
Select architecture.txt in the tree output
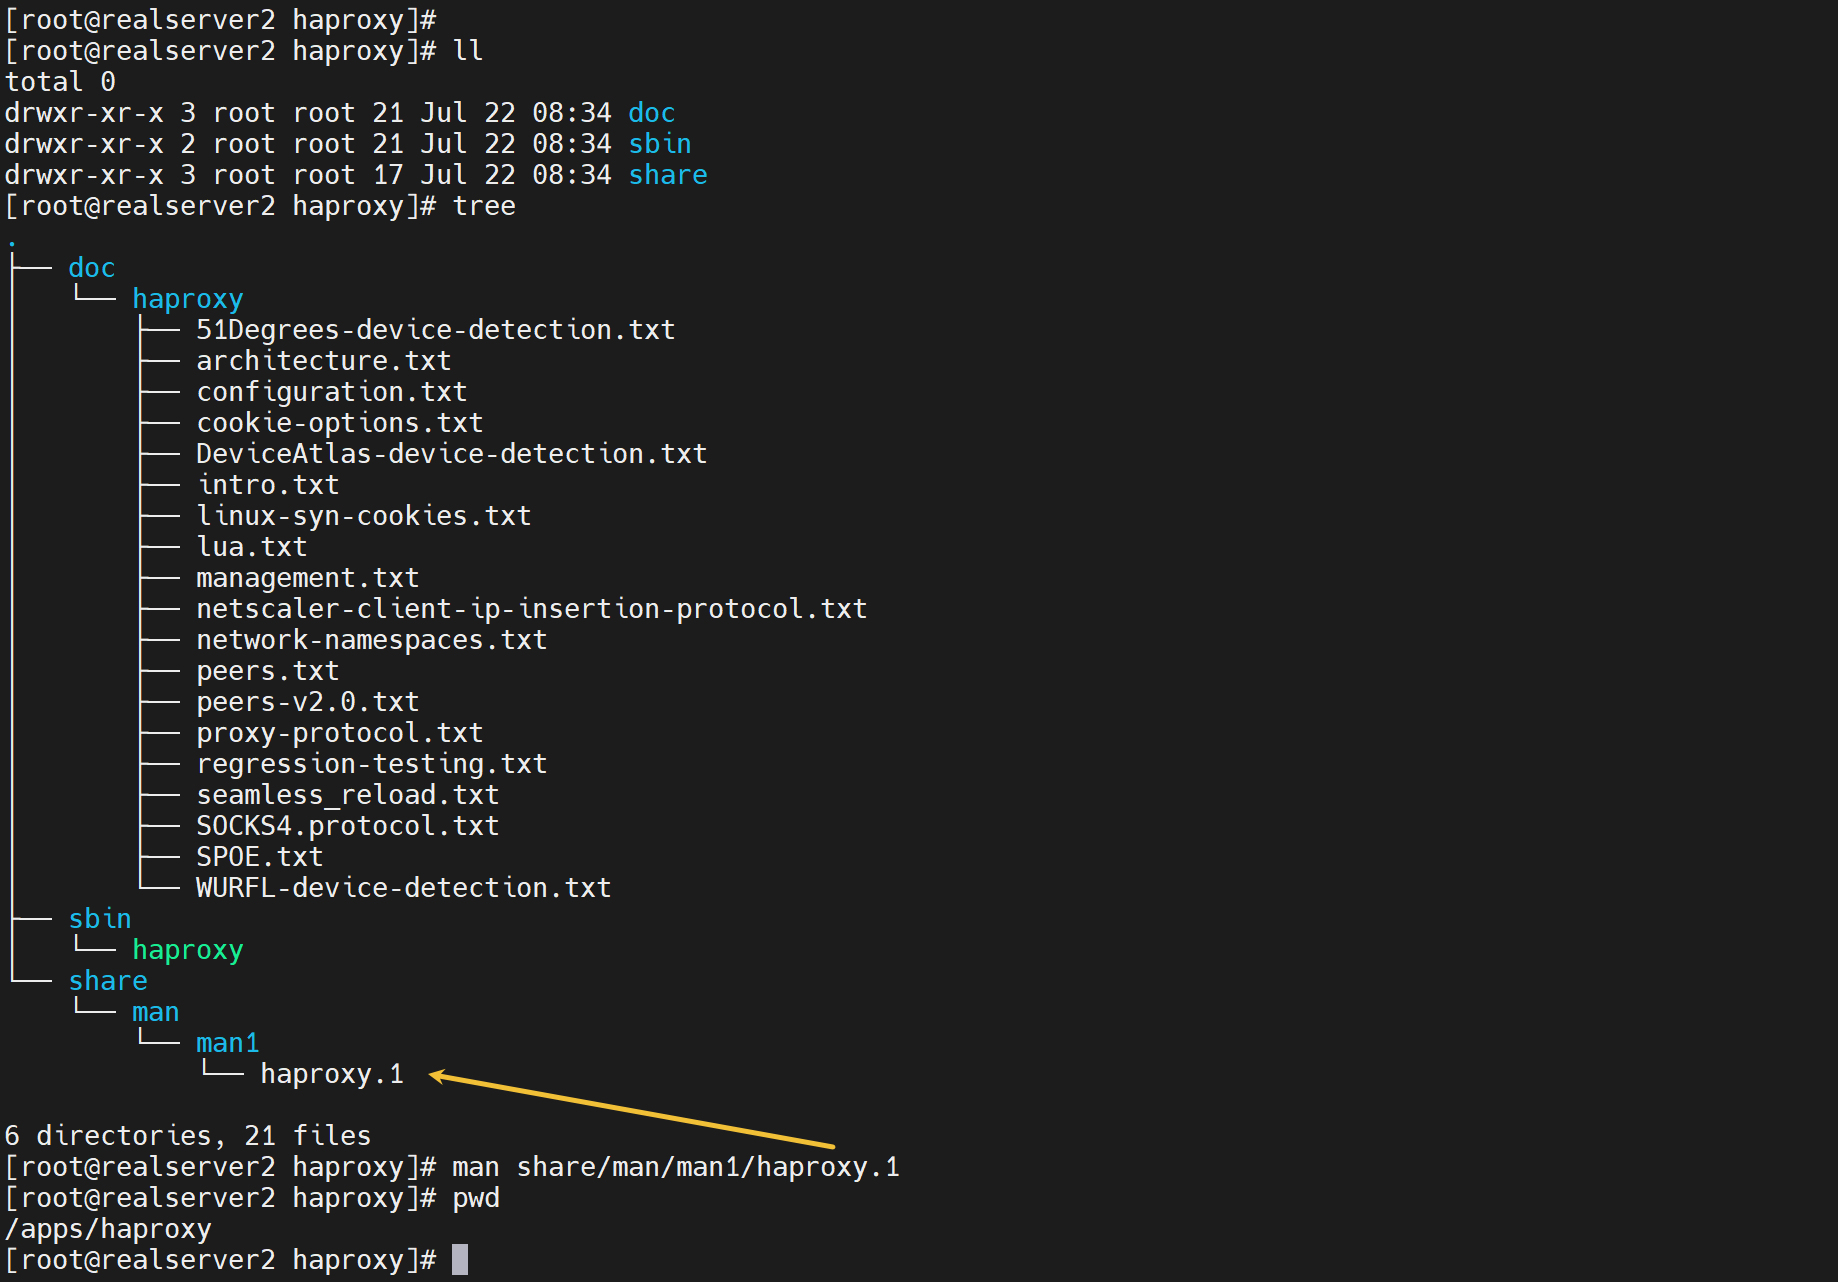click(323, 361)
